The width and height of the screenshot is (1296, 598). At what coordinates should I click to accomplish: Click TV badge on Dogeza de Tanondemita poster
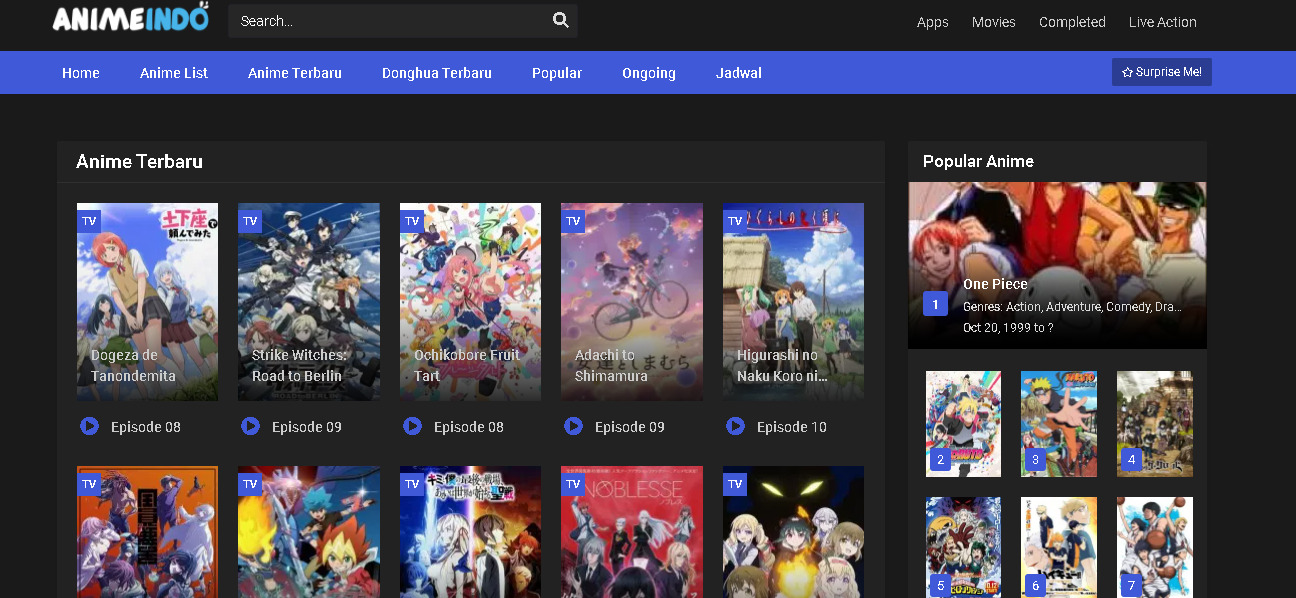(89, 221)
